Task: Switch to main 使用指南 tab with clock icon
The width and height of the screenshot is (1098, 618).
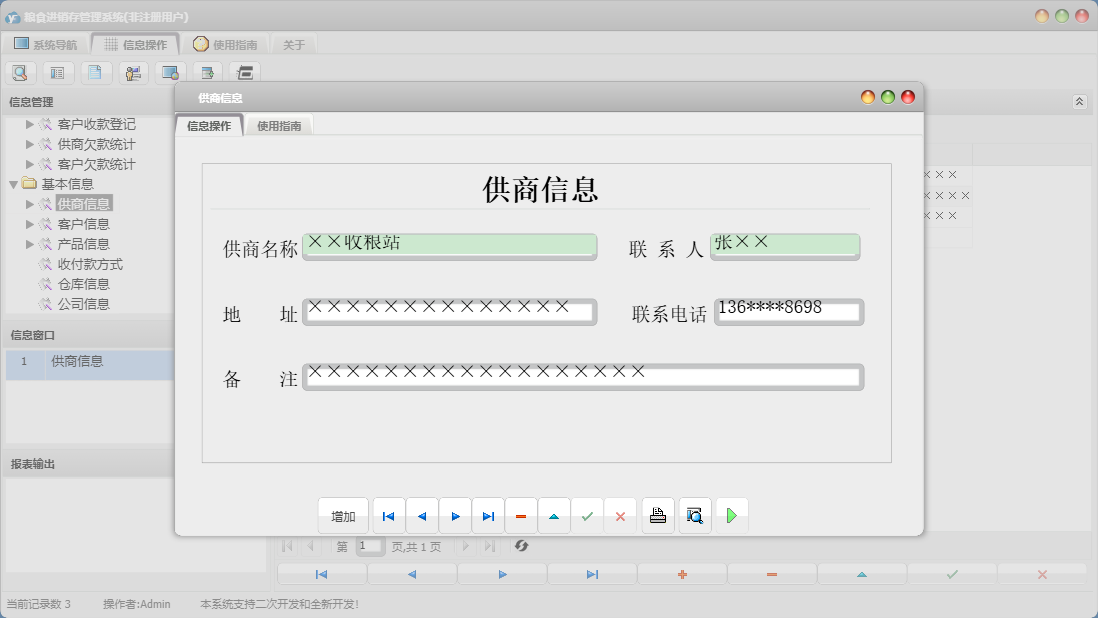Action: 226,44
